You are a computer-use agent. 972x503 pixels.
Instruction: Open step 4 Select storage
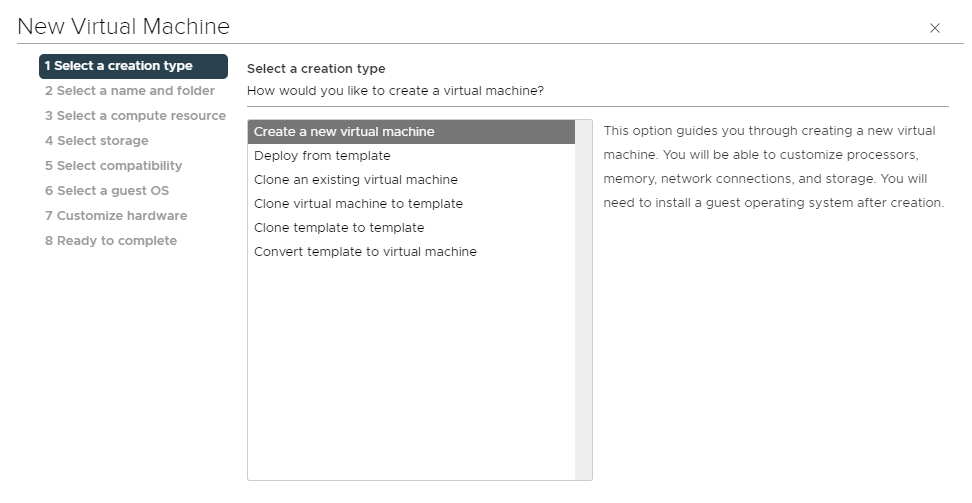(96, 141)
